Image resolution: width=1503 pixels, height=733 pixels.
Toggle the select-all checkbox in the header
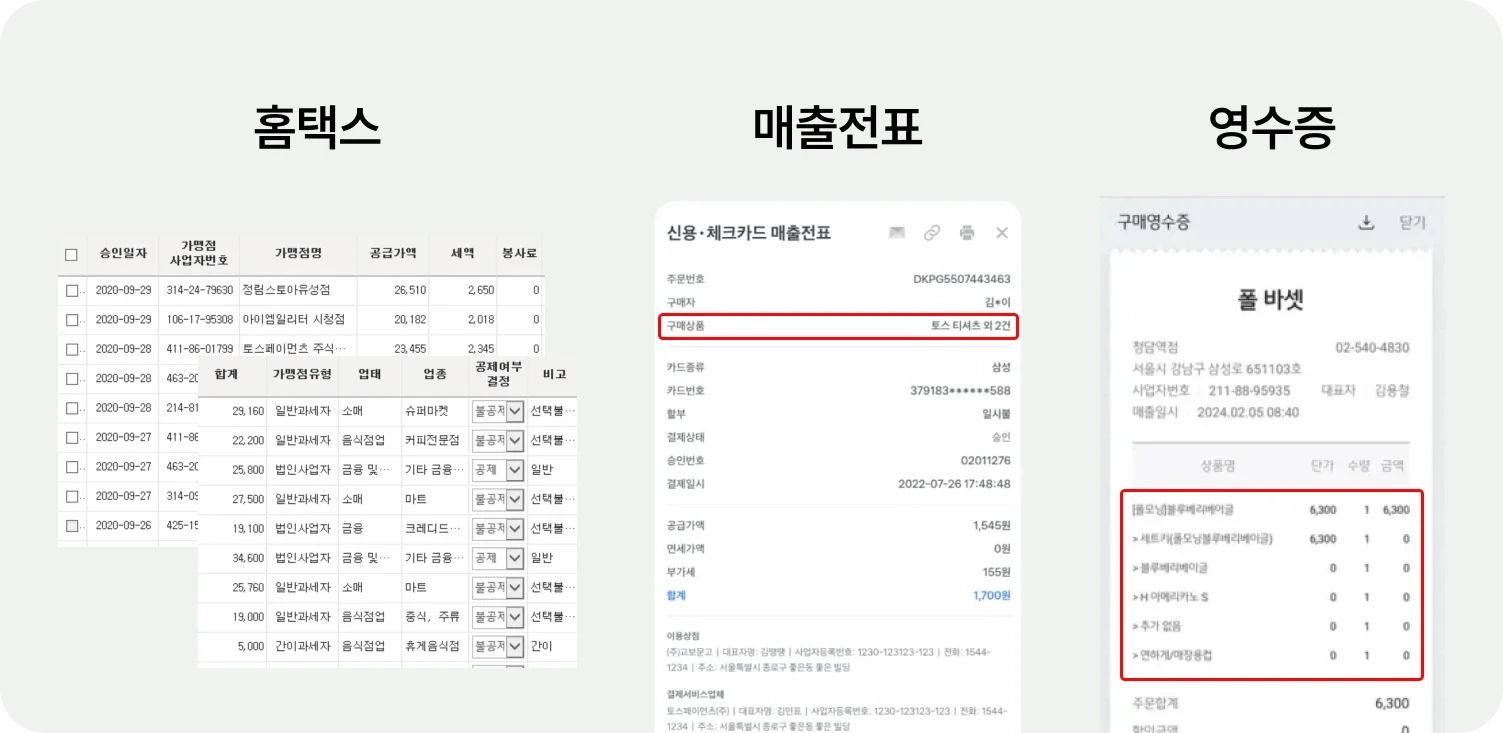coord(70,253)
